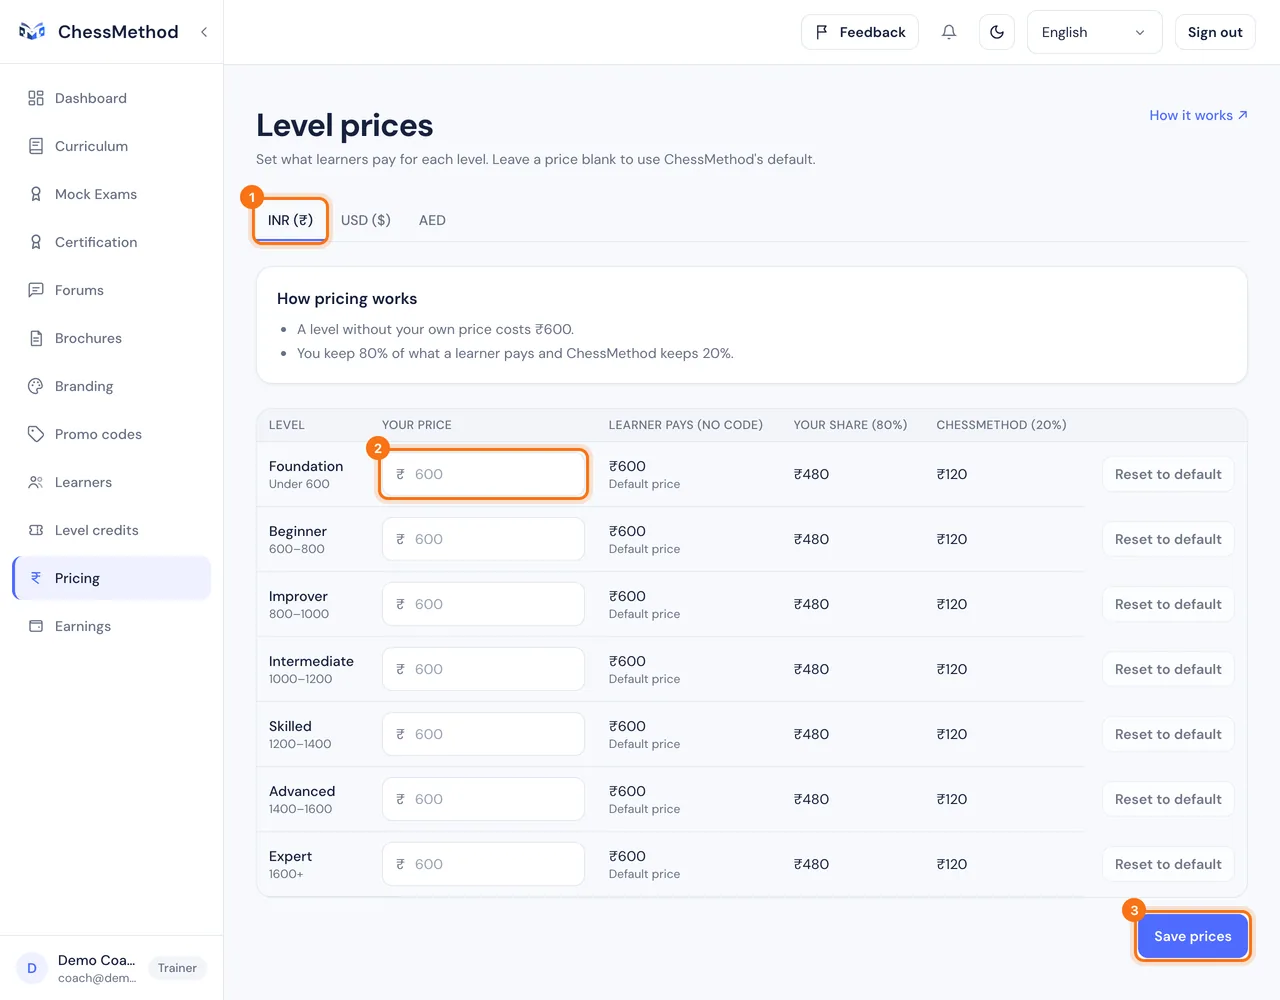
Task: Click the Certification ribbon icon
Action: tap(36, 242)
